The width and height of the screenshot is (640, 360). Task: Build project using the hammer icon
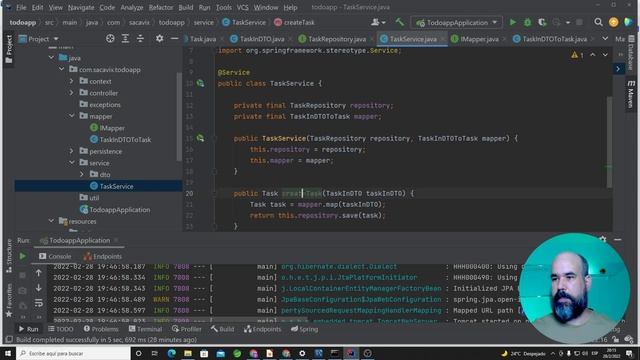click(x=399, y=22)
